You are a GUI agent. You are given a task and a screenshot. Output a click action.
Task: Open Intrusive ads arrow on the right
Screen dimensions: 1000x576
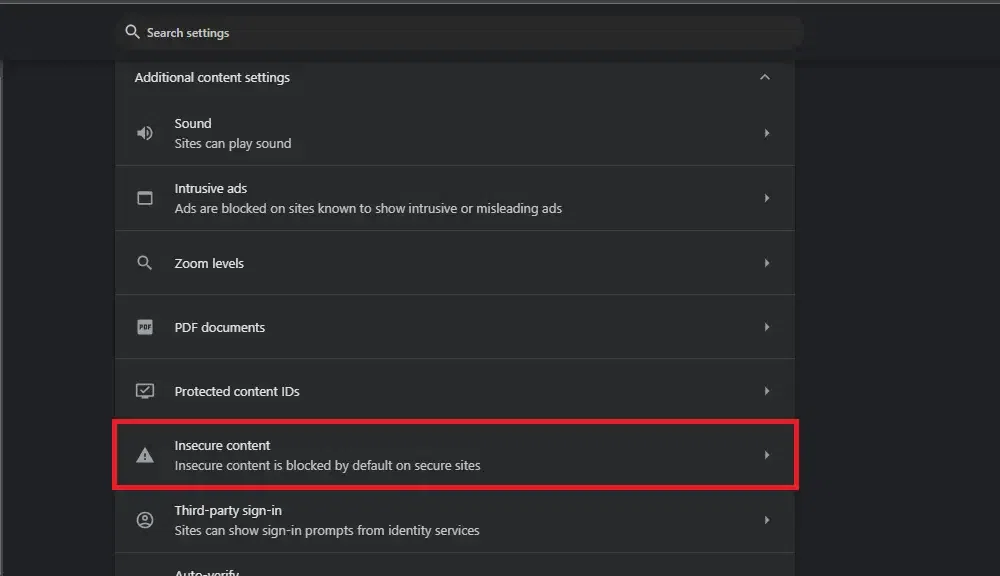tap(767, 198)
